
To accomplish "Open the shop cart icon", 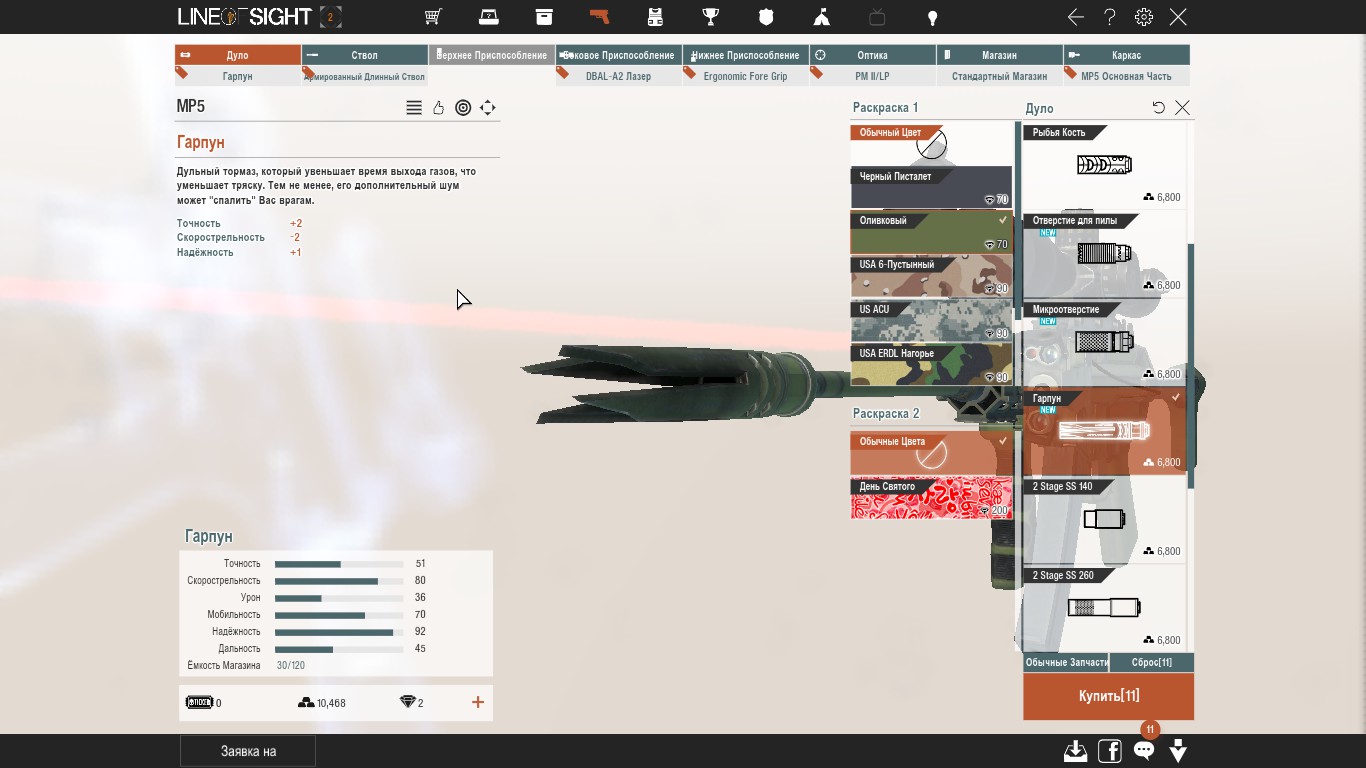I will point(433,17).
